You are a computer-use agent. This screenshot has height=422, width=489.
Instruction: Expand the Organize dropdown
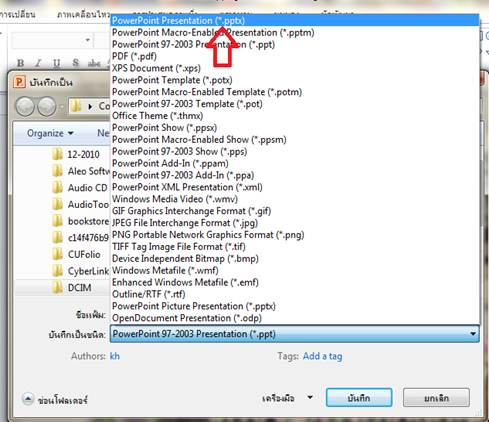(50, 133)
